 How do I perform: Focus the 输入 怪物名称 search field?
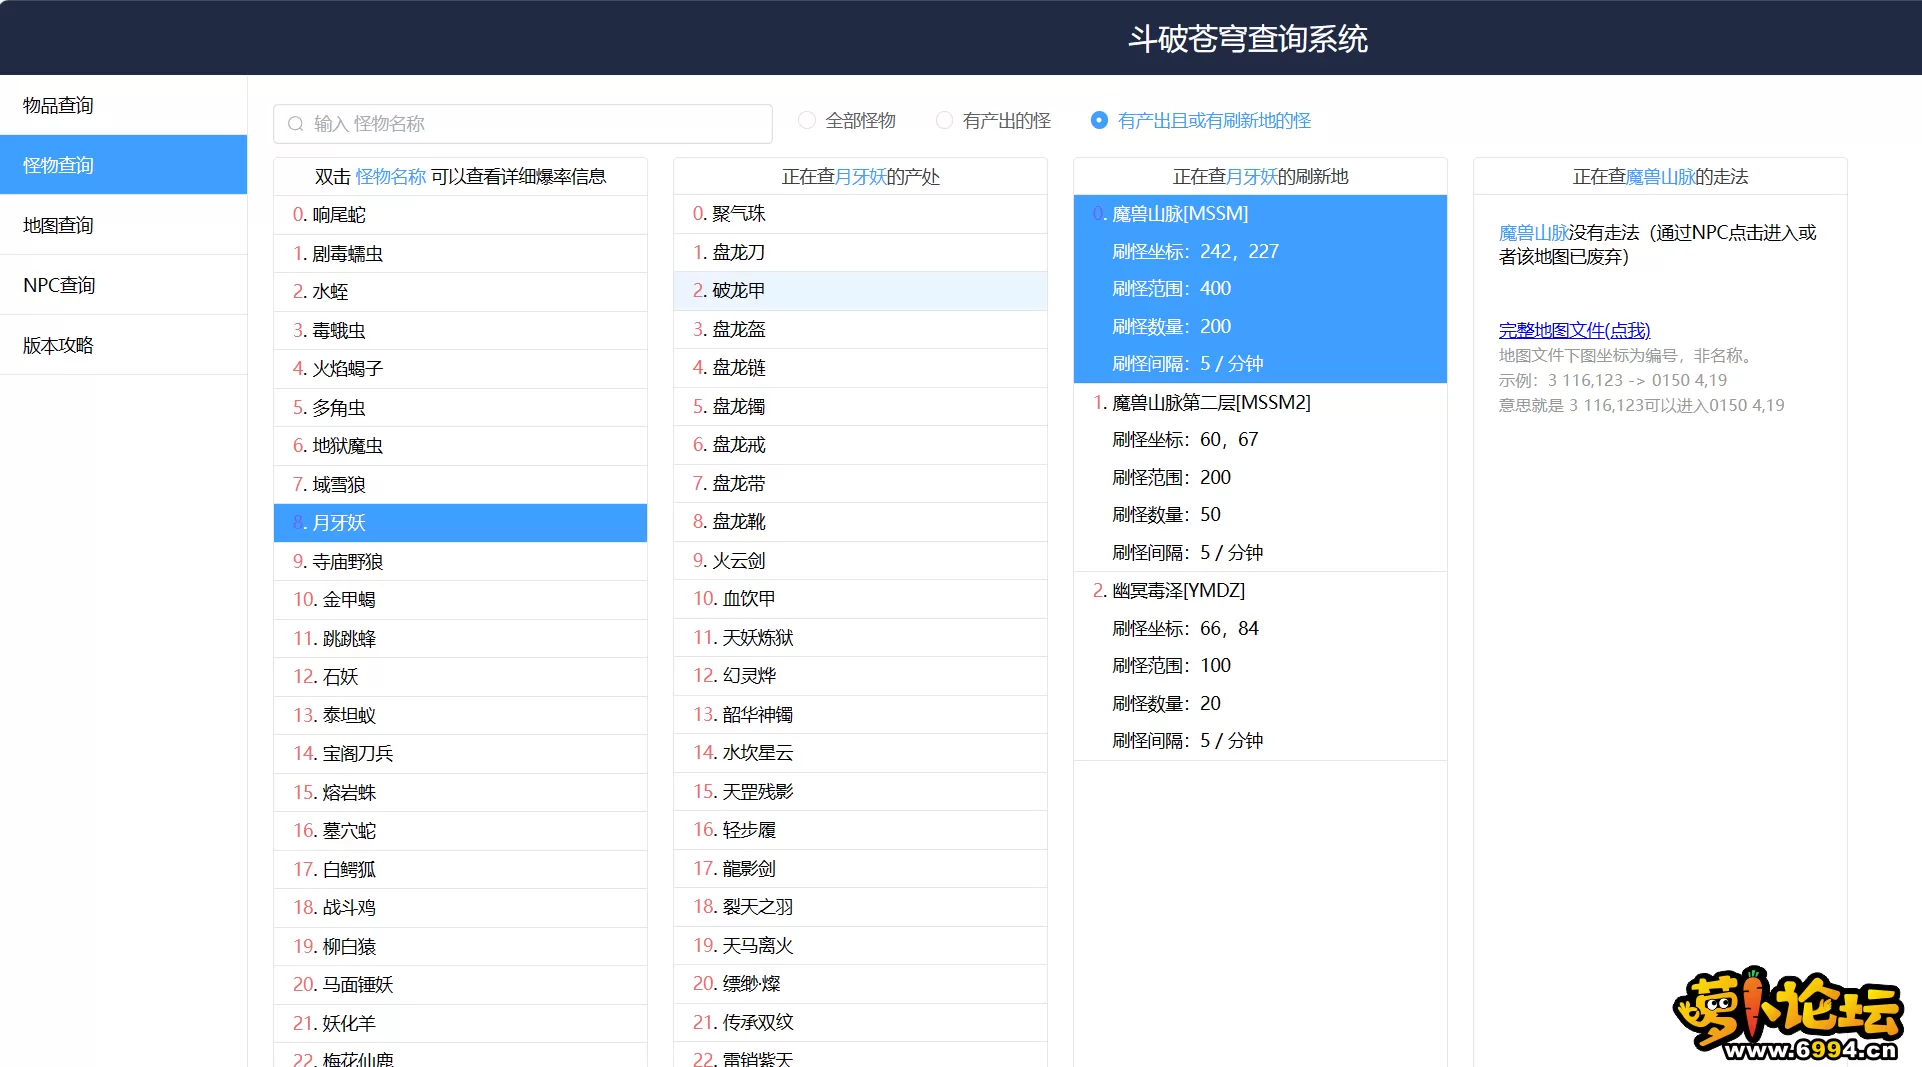coord(523,124)
